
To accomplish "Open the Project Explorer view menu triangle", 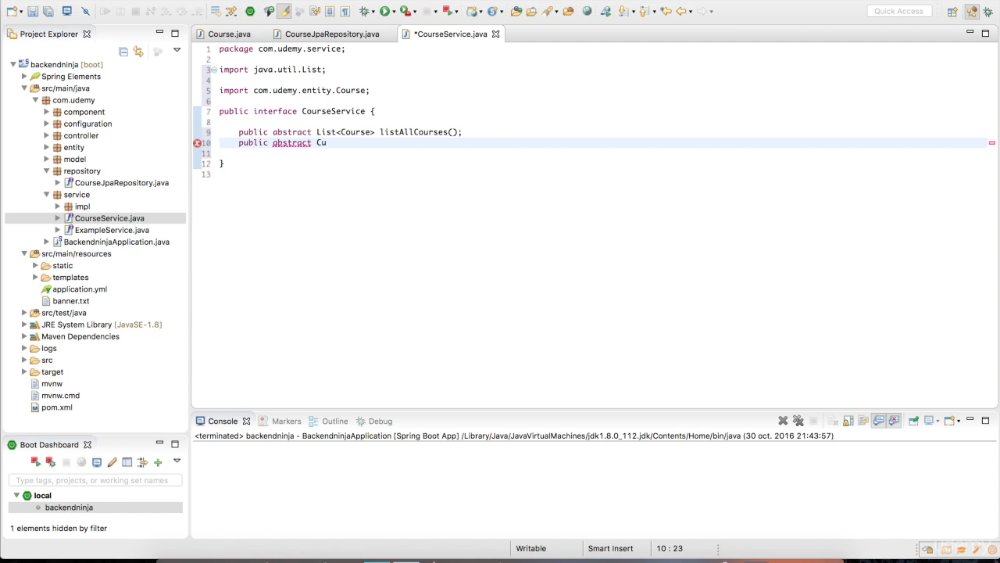I will 177,50.
